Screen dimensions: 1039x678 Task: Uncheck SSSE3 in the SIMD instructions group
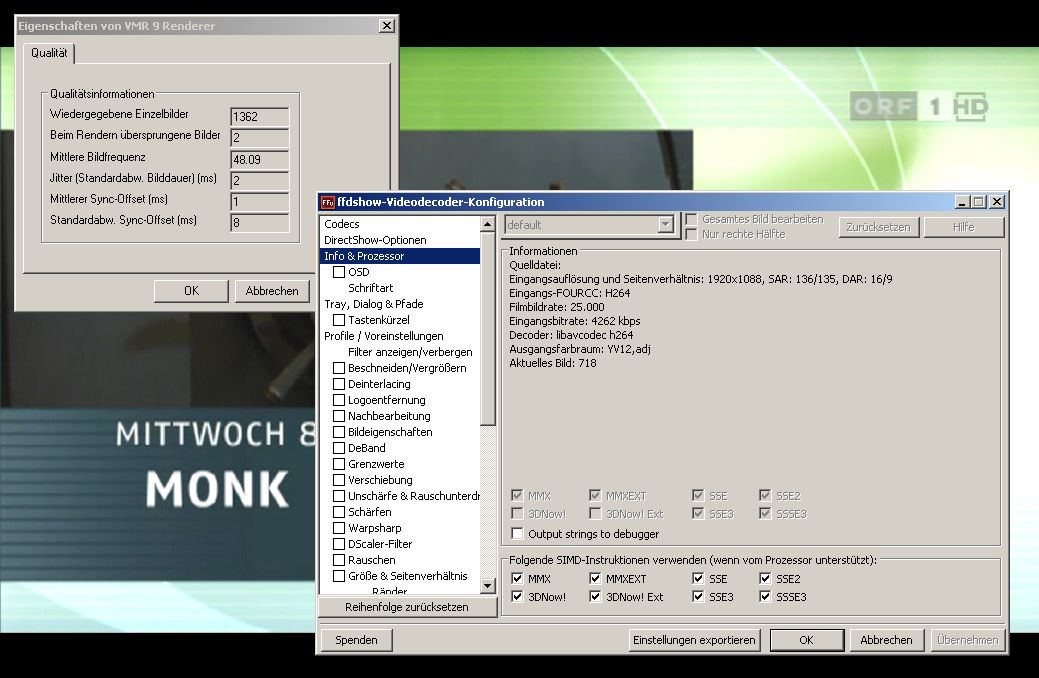(x=766, y=597)
